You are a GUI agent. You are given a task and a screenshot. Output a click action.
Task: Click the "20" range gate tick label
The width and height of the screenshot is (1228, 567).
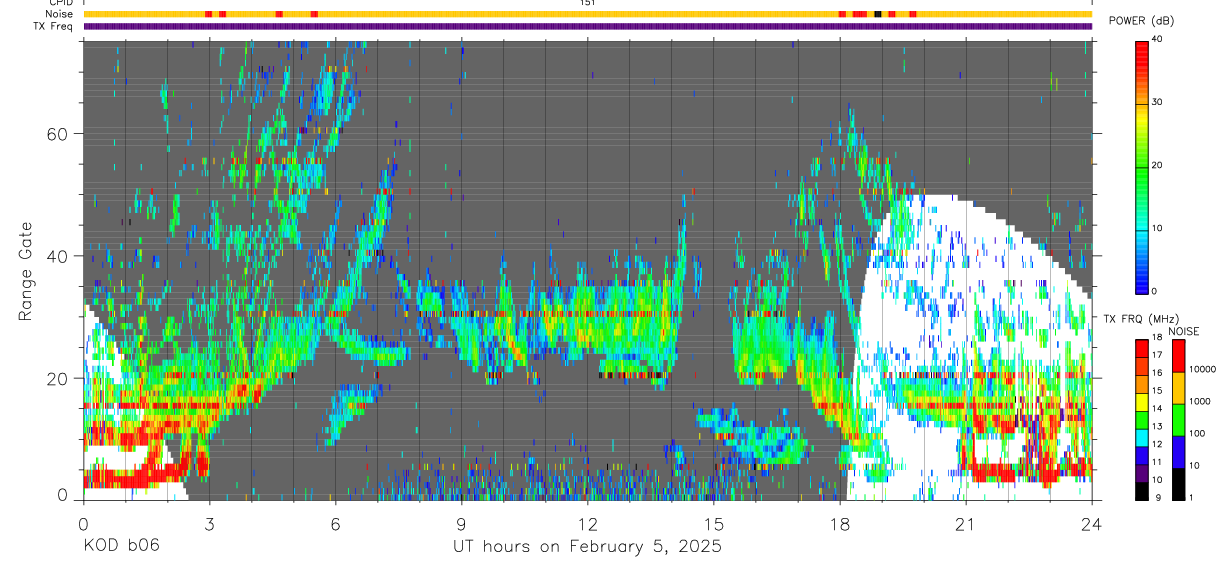[57, 379]
